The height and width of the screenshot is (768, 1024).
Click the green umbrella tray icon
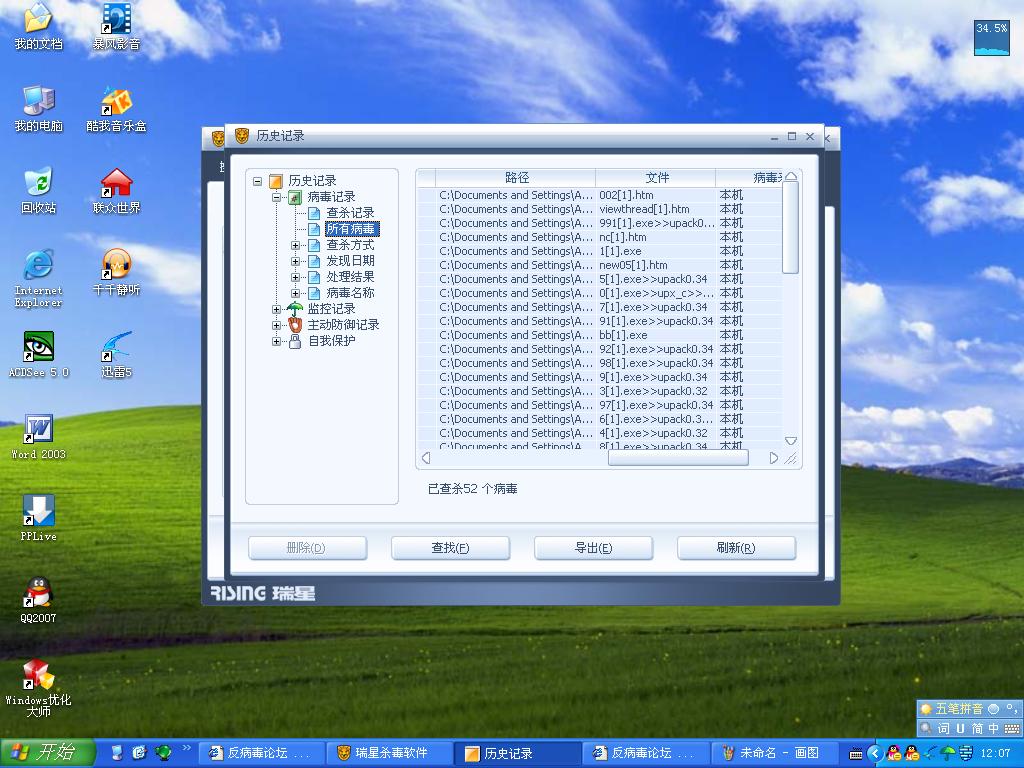(948, 753)
